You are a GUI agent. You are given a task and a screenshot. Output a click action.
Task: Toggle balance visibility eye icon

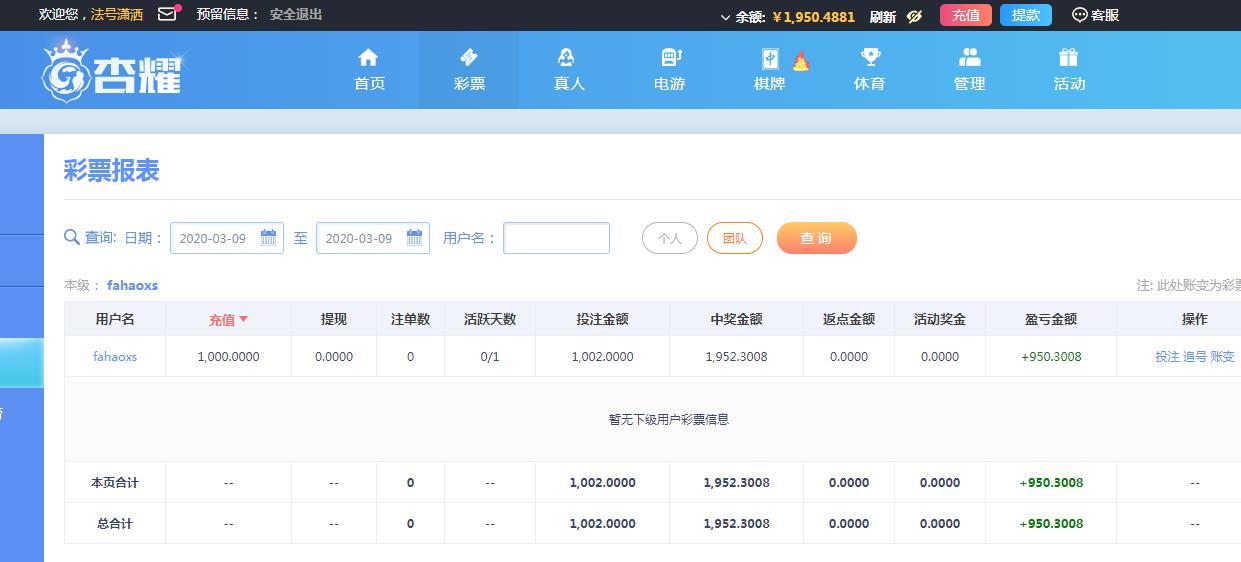click(x=914, y=16)
